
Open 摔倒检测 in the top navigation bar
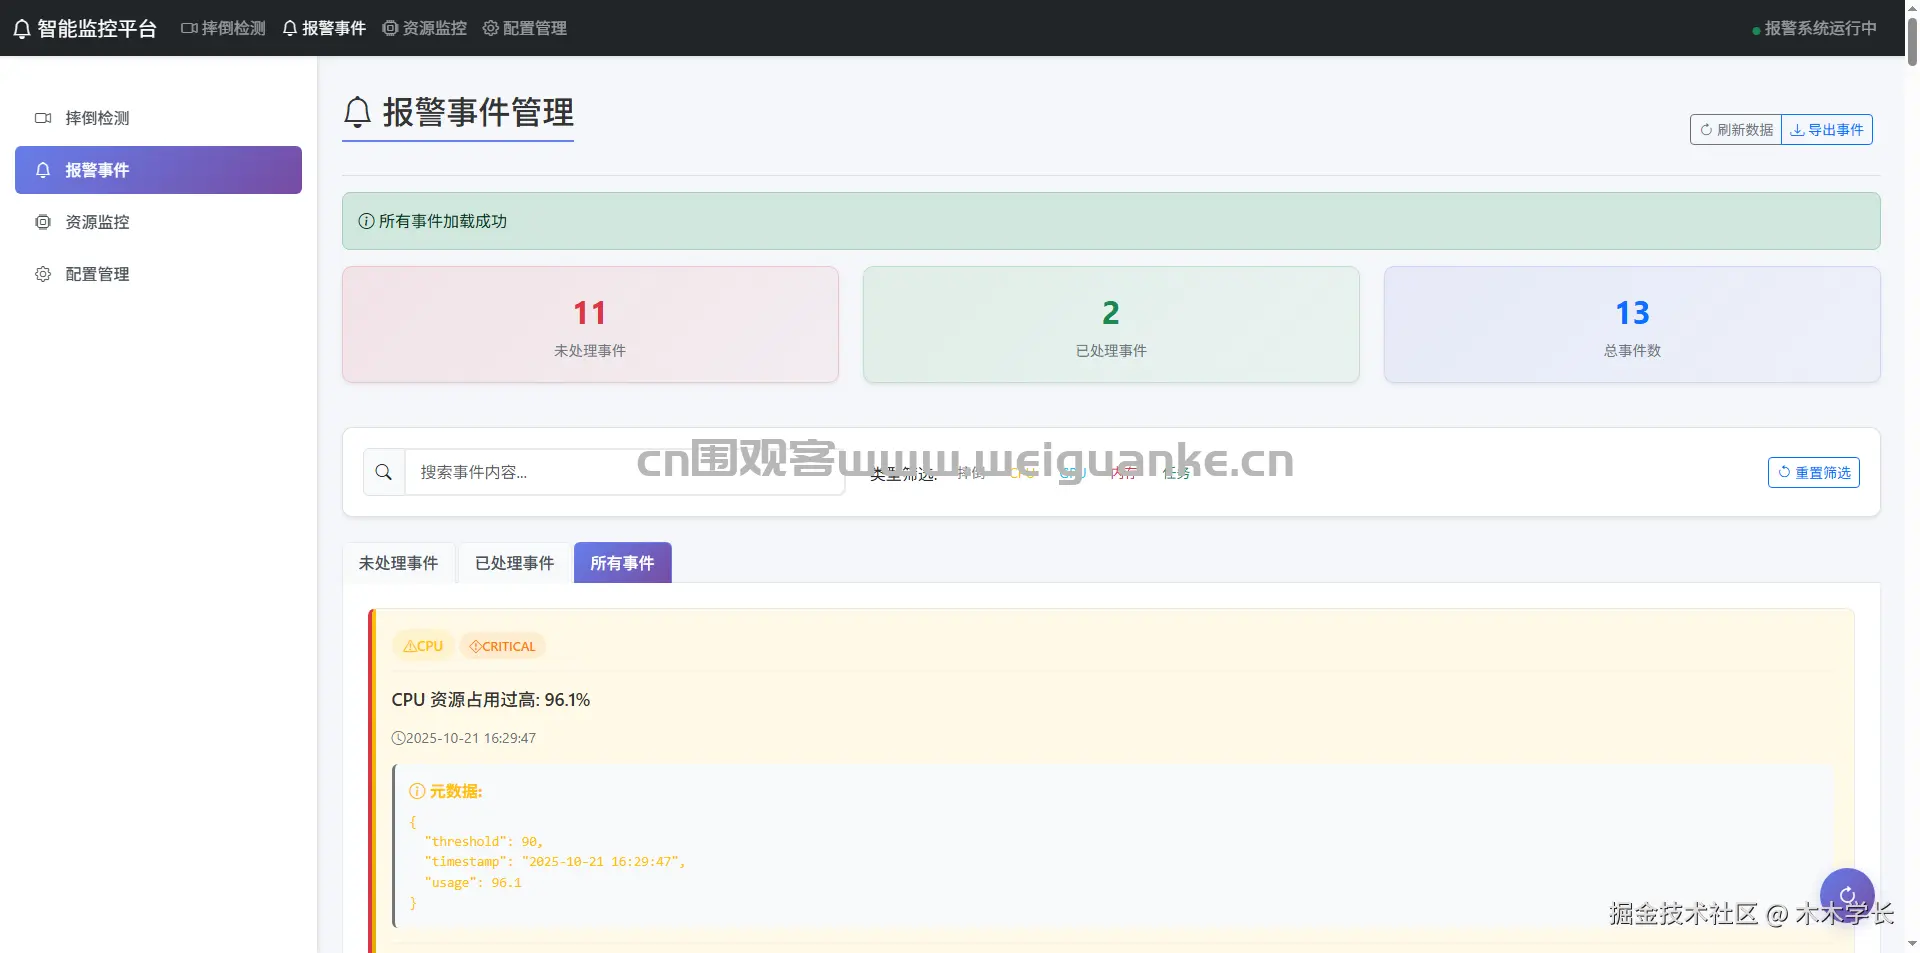(x=223, y=28)
